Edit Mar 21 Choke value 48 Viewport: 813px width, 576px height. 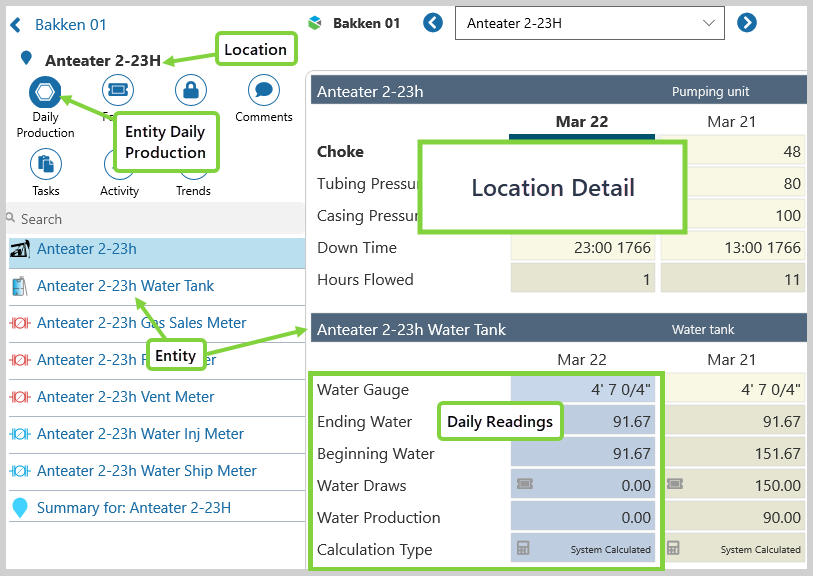(746, 151)
